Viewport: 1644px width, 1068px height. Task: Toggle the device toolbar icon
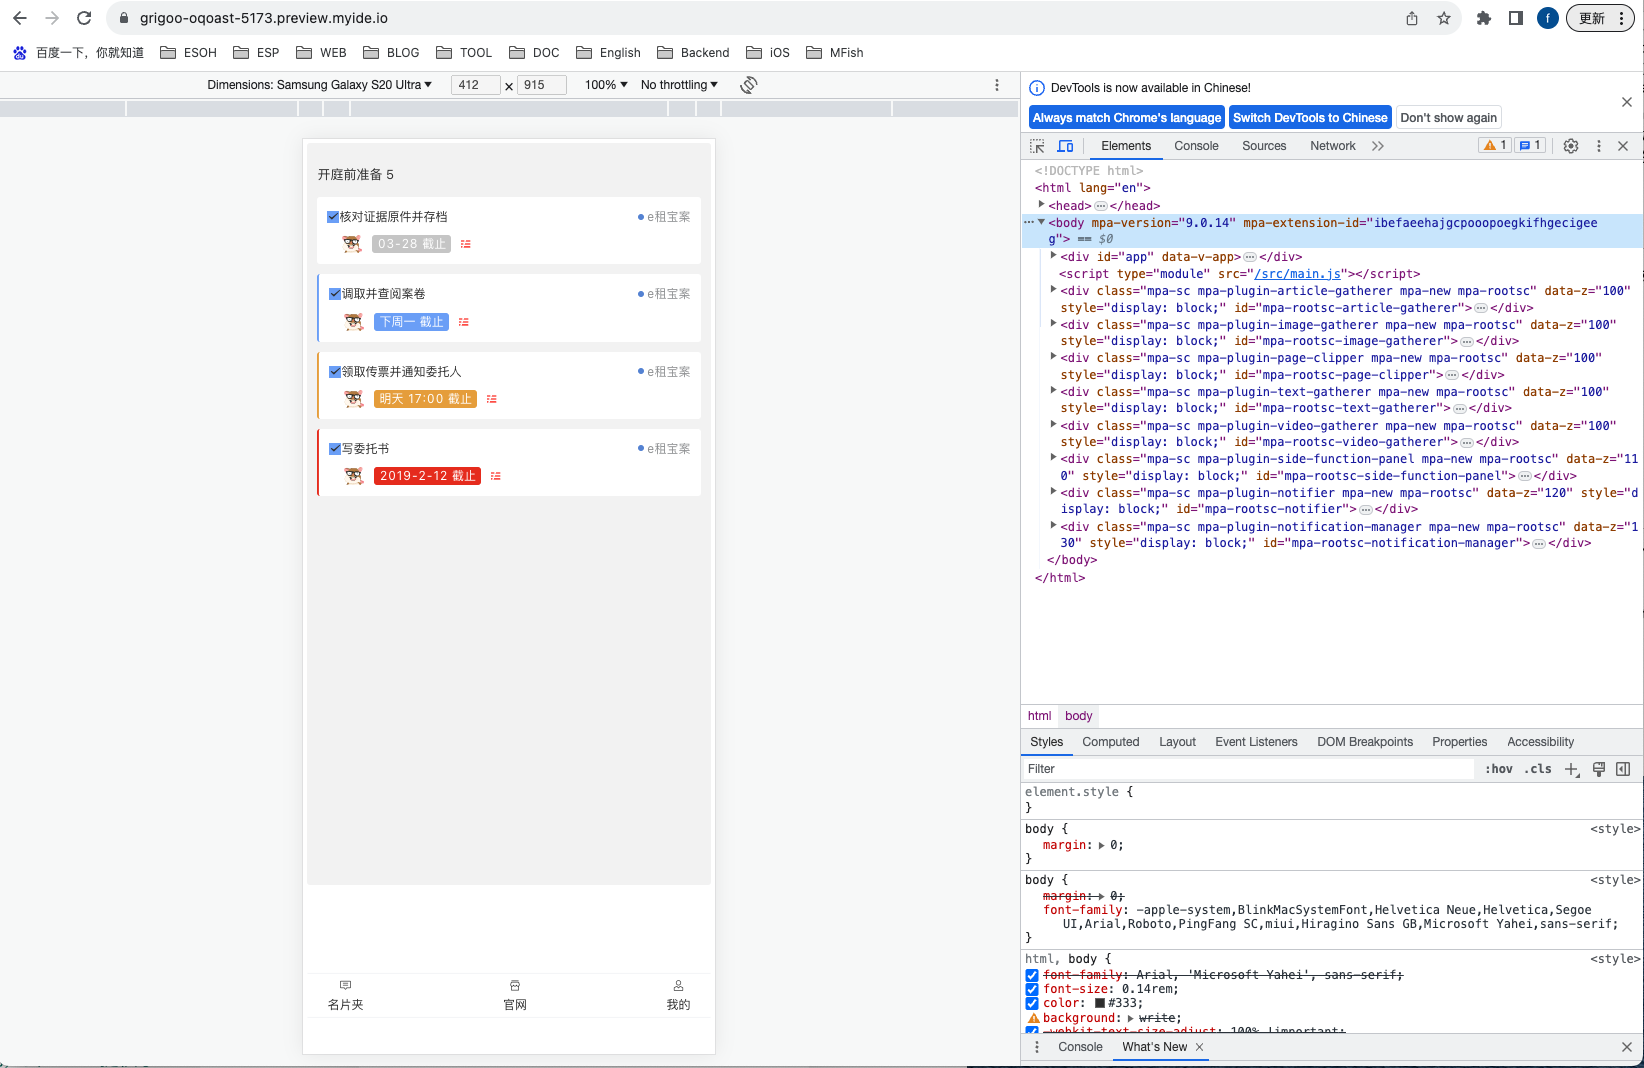point(1066,146)
